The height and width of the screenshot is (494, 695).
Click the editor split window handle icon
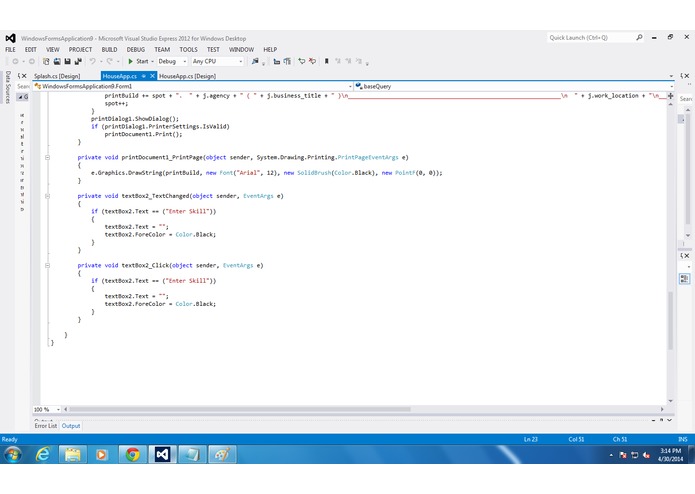pyautogui.click(x=671, y=96)
